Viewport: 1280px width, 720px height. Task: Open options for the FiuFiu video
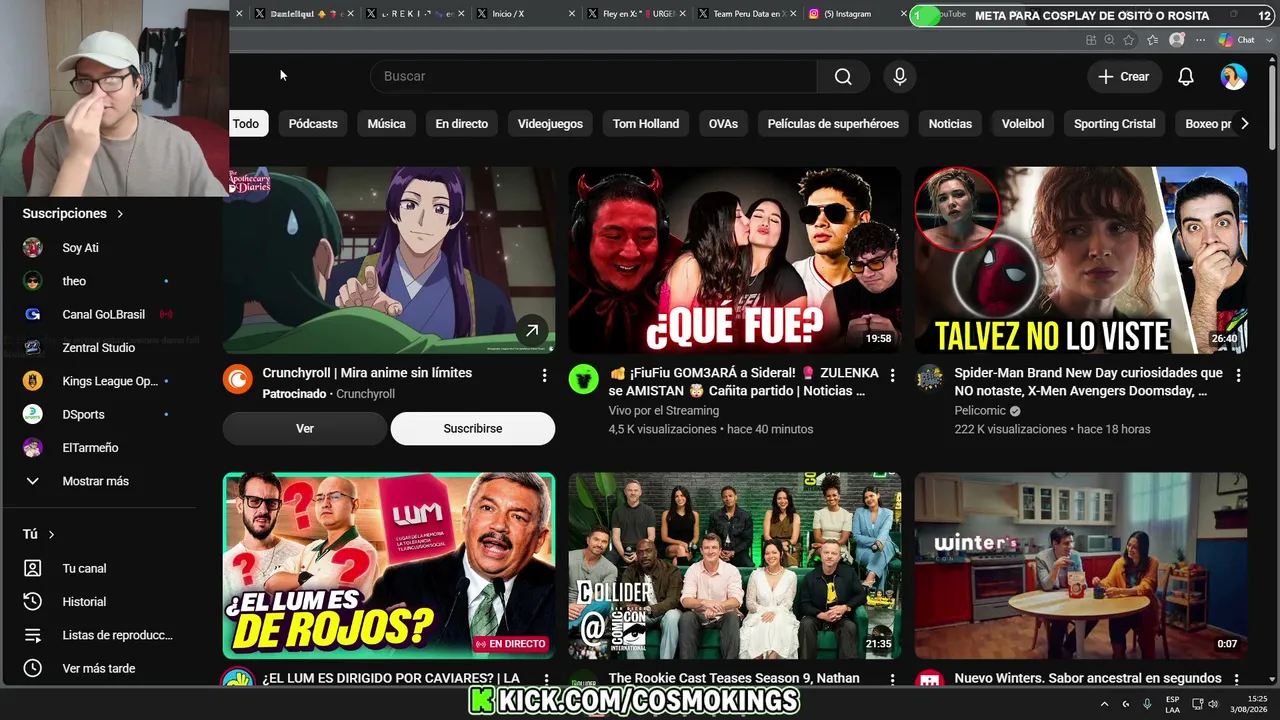pyautogui.click(x=892, y=375)
